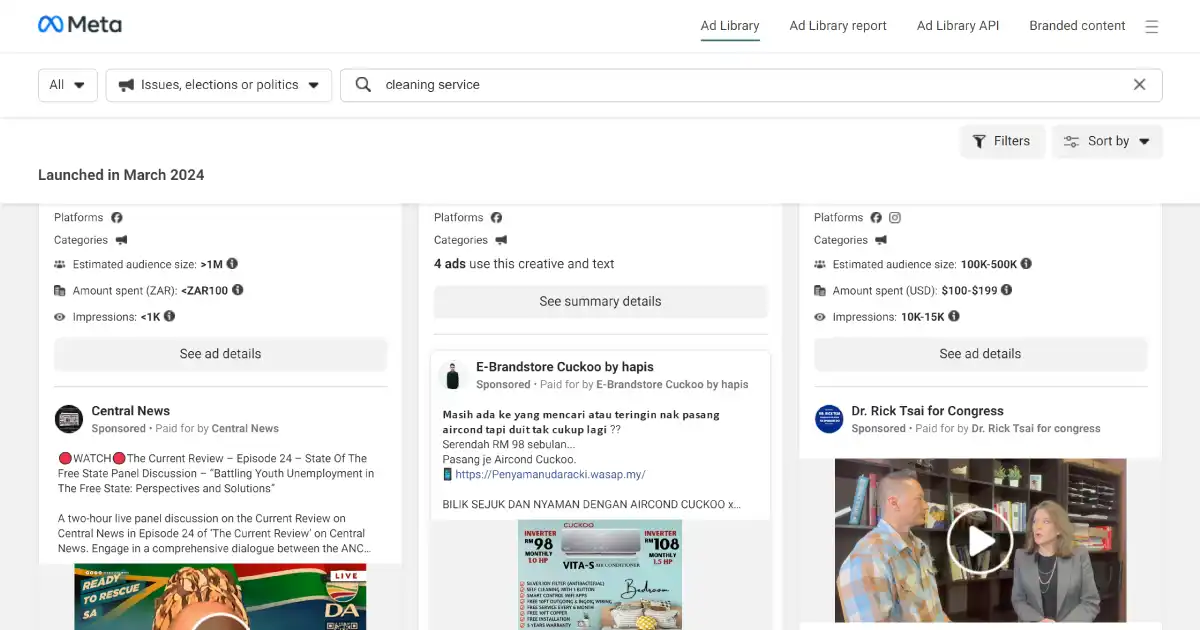Open the Ad Library API tab

click(958, 26)
